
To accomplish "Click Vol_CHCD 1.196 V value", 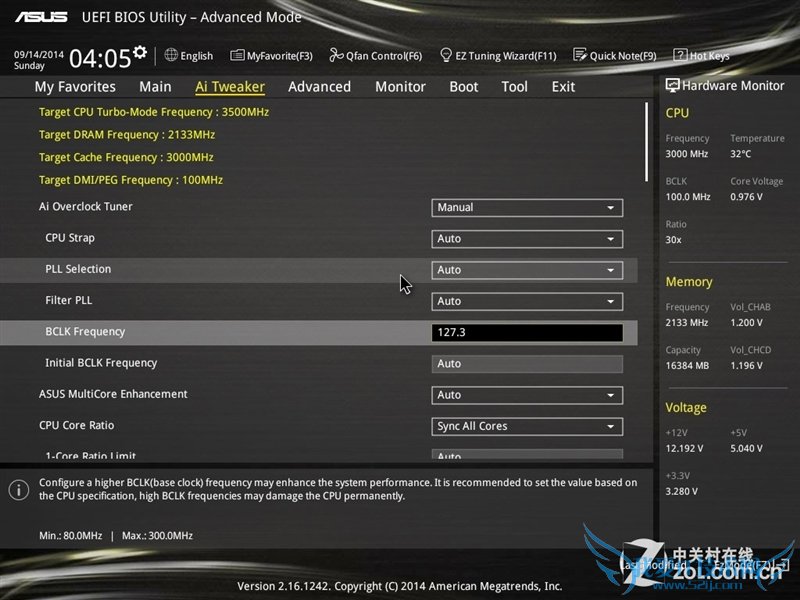I will pyautogui.click(x=746, y=366).
